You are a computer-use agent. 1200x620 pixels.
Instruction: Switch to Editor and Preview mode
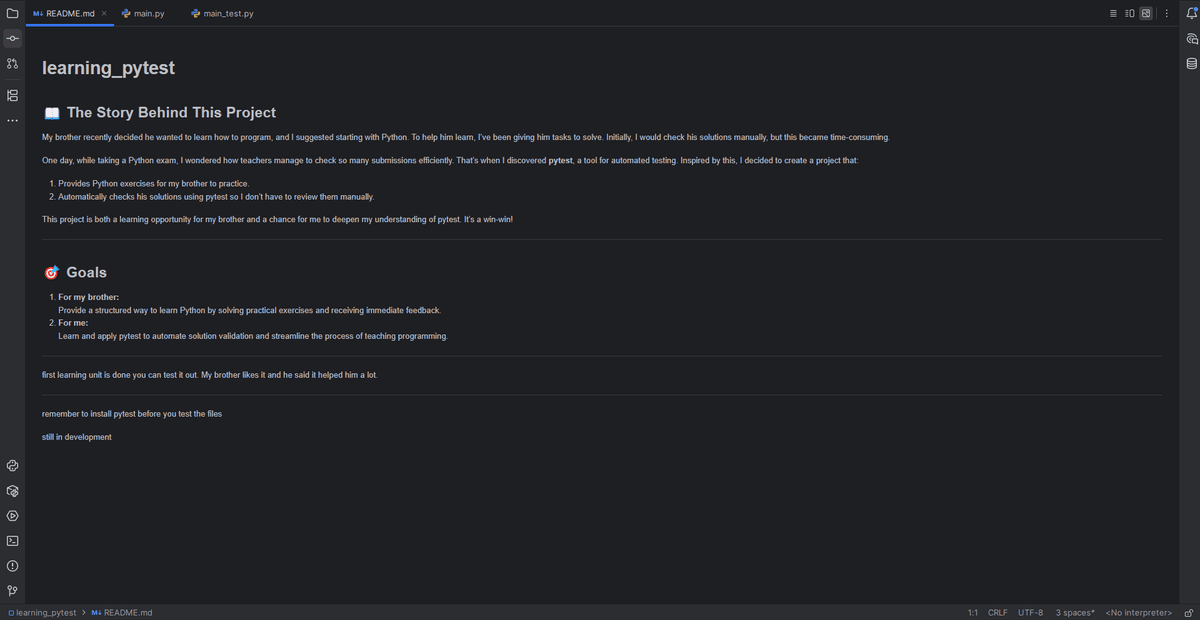[1130, 14]
